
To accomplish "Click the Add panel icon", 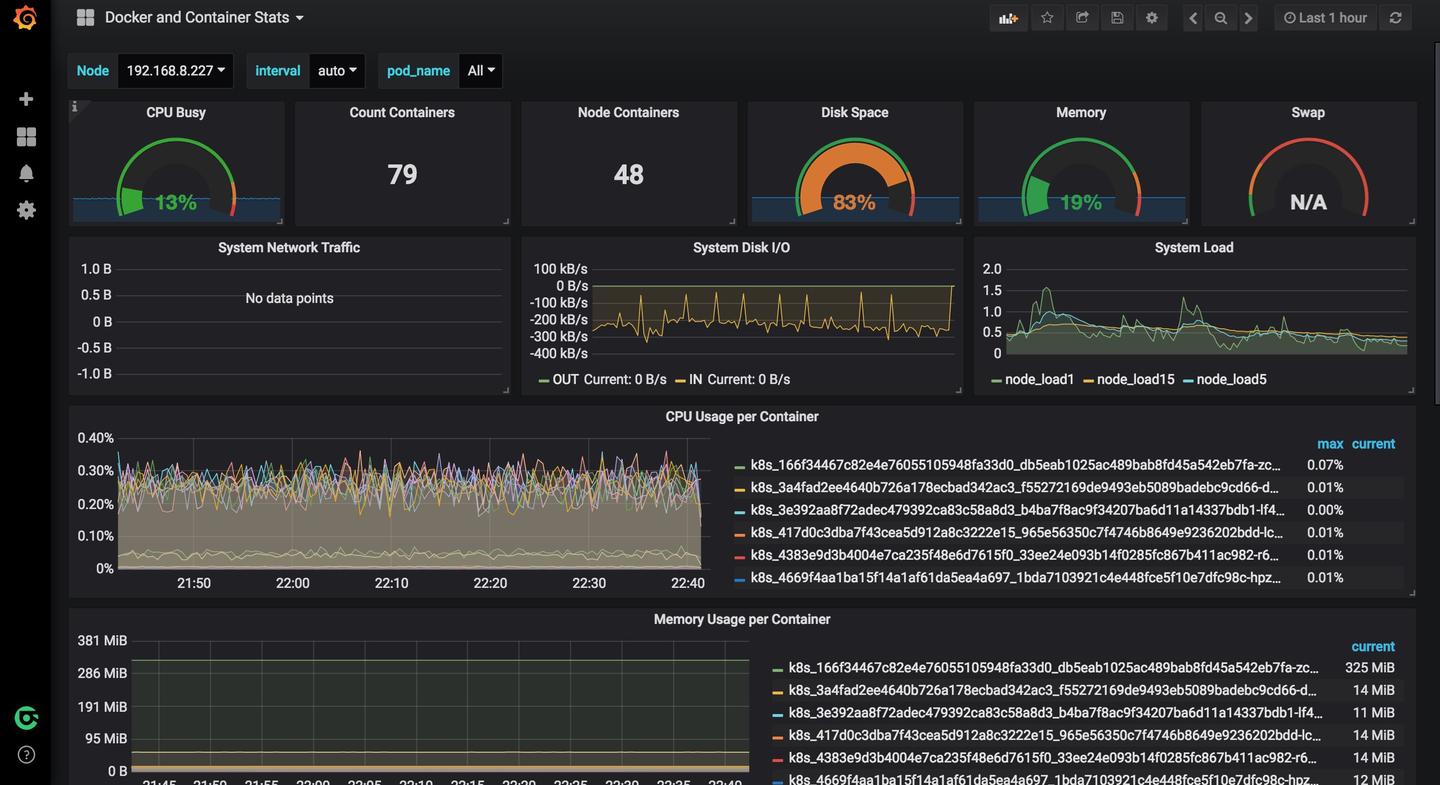I will [x=1008, y=18].
